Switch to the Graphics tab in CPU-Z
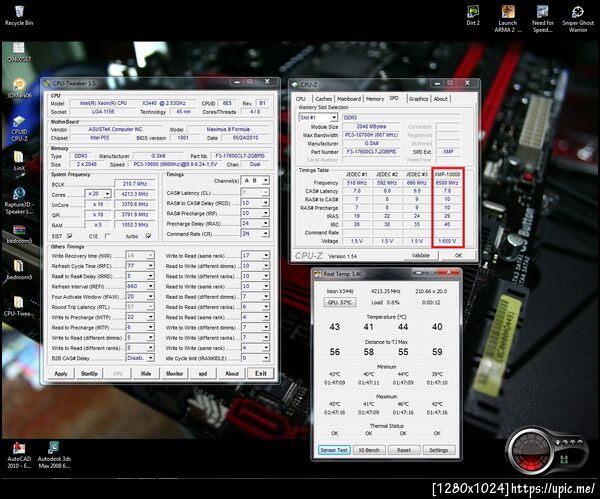The image size is (600, 499). (x=419, y=99)
